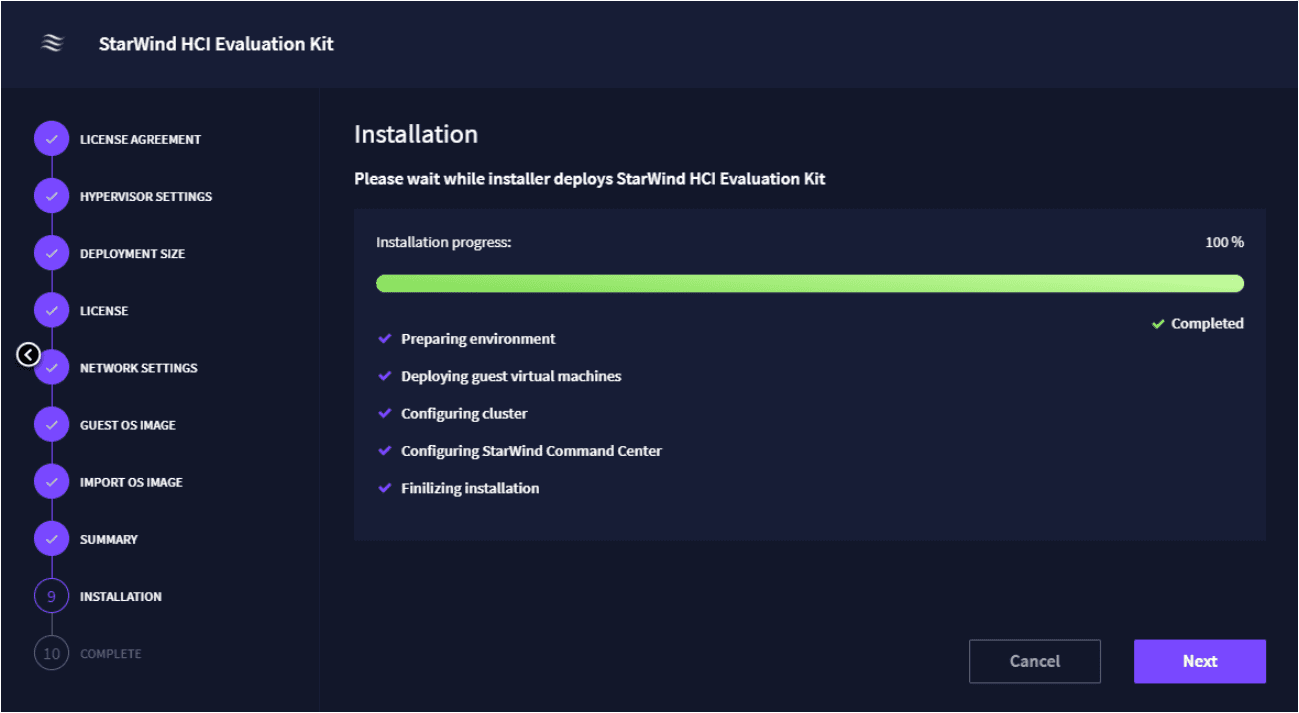This screenshot has width=1299, height=713.
Task: Click the step 9 Installation circle
Action: pos(51,596)
